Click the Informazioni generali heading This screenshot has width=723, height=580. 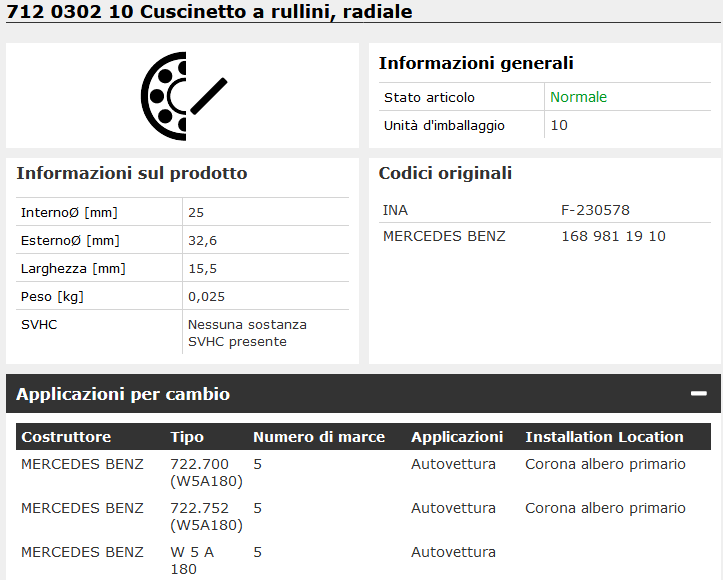click(x=476, y=63)
